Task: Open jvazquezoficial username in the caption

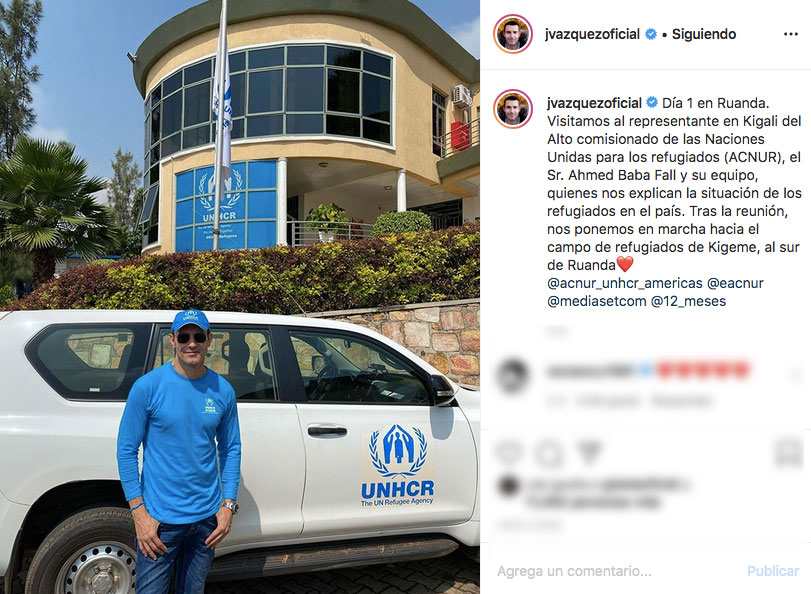Action: tap(594, 102)
